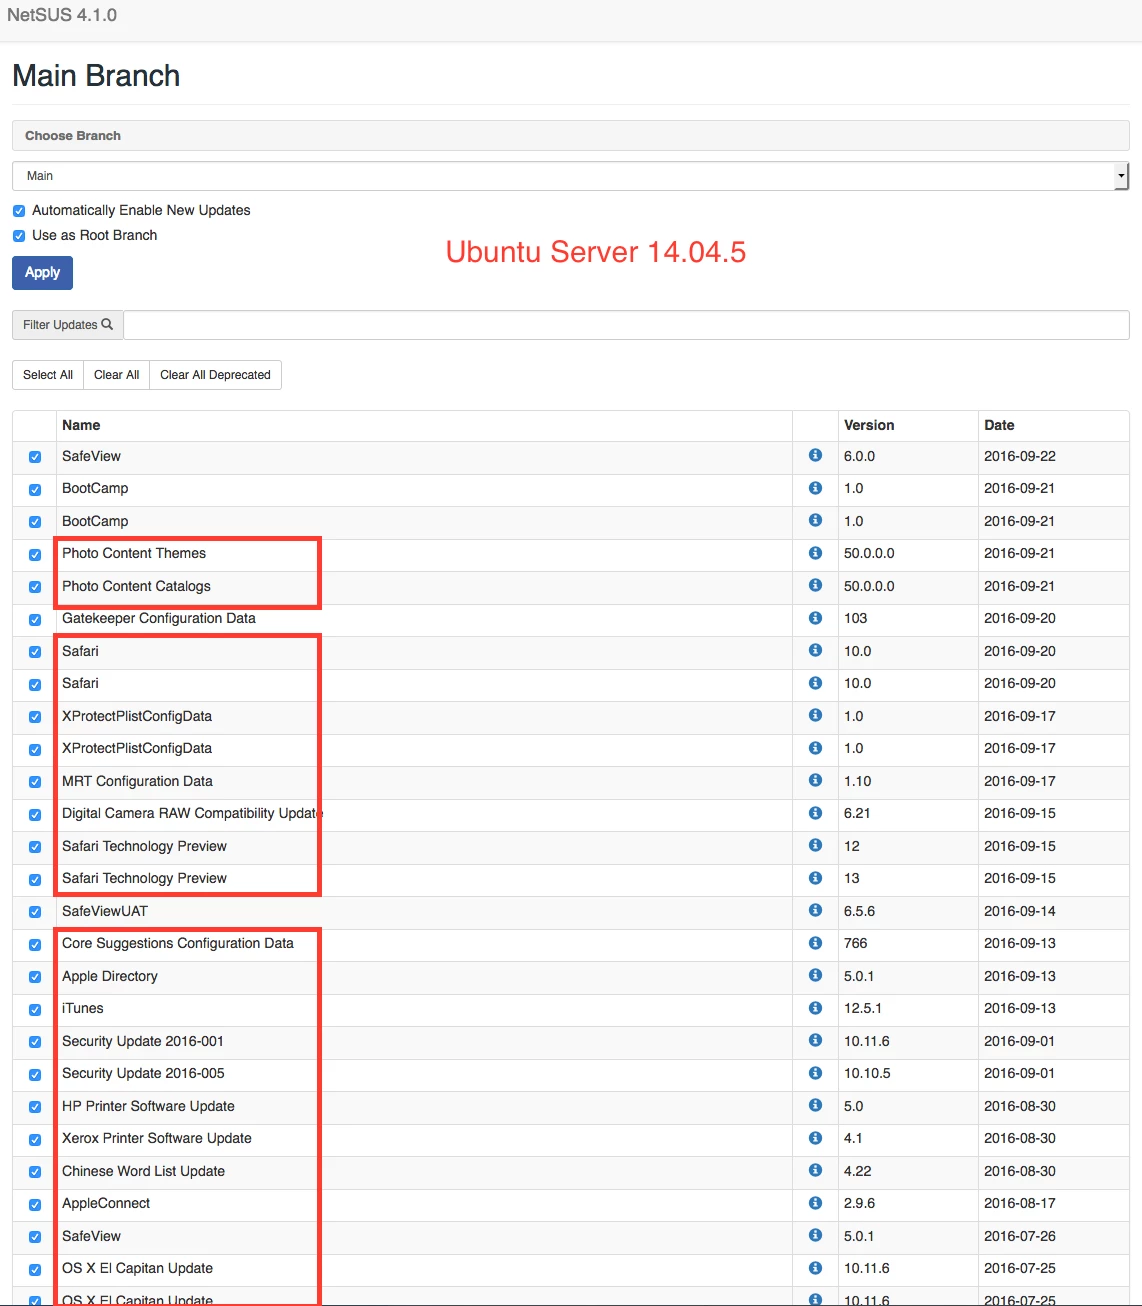Open info icon for Apple Directory row
Viewport: 1142px width, 1306px height.
coord(815,975)
